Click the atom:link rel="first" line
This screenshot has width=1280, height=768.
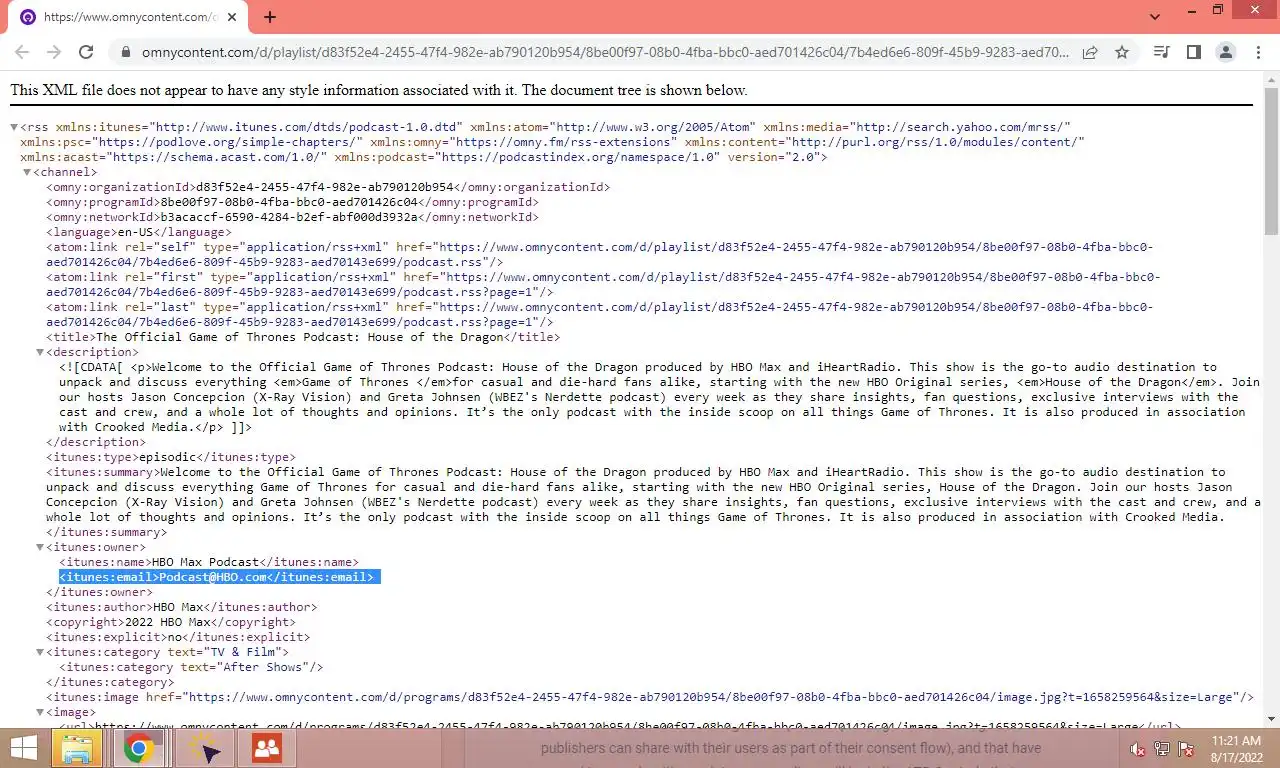[603, 284]
